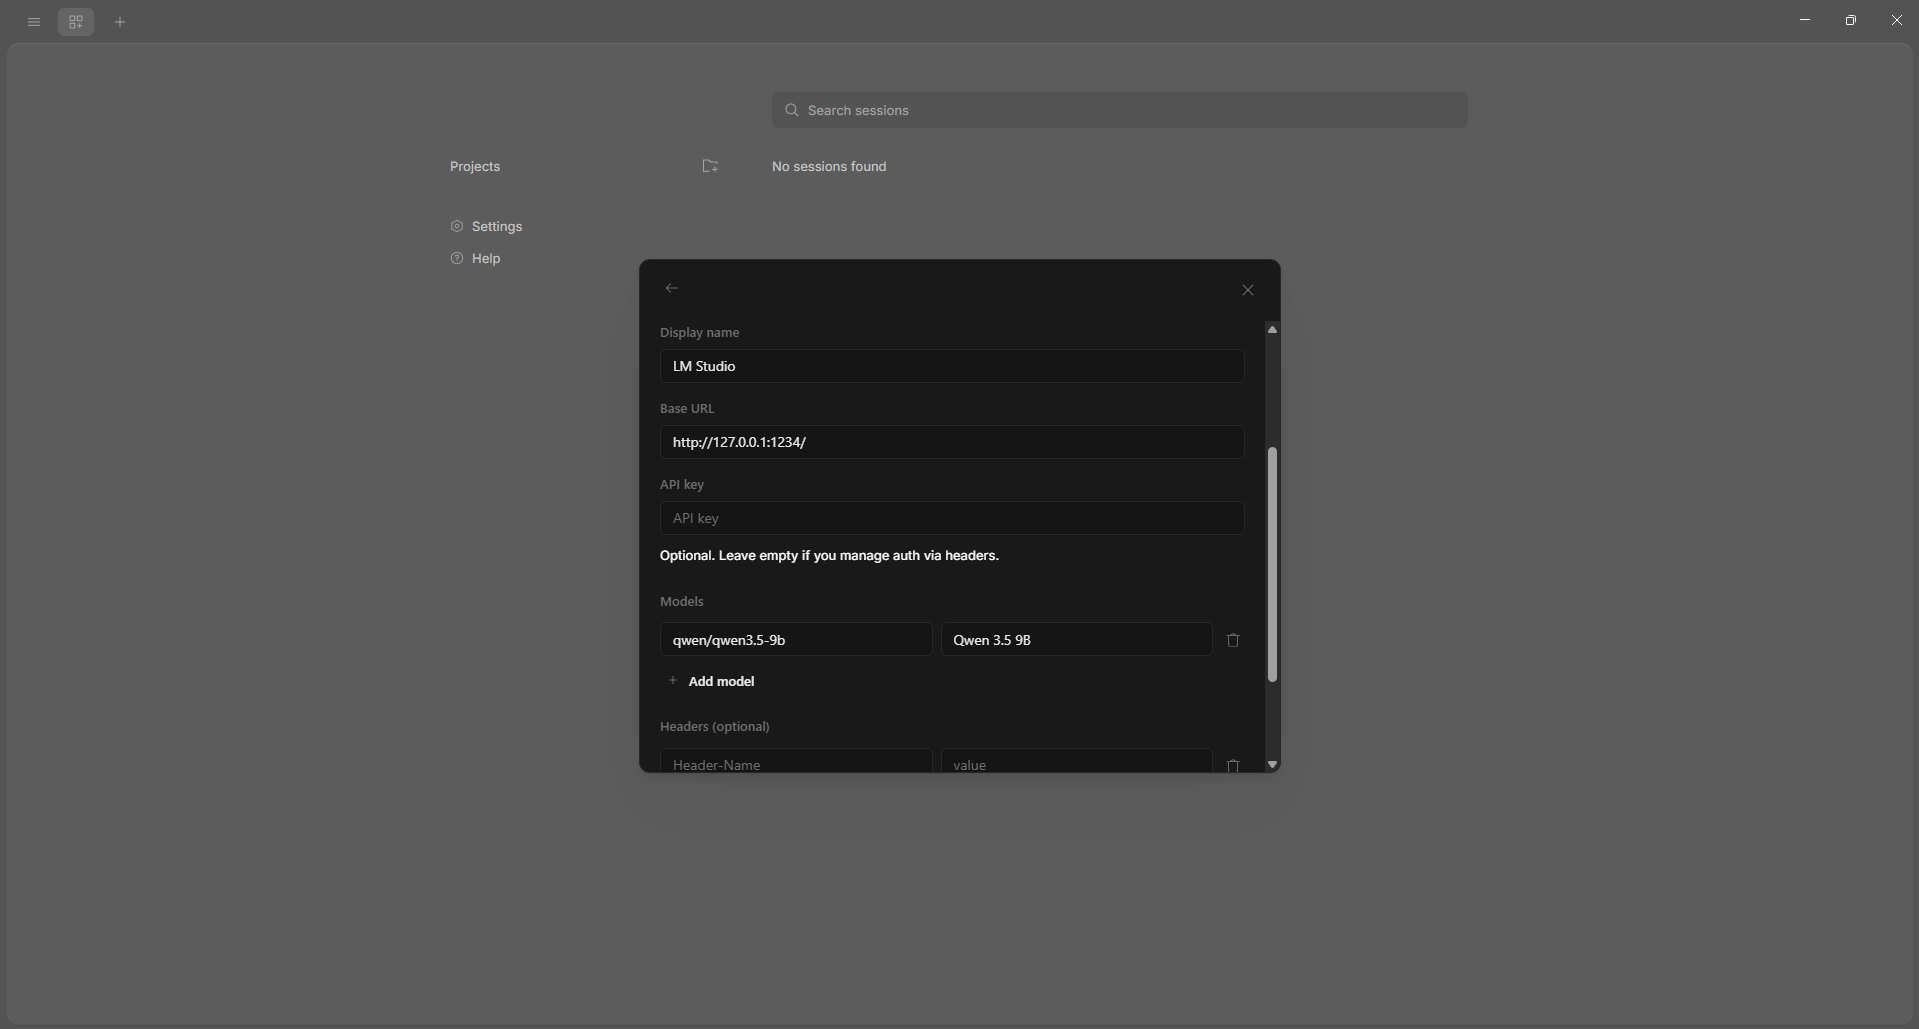The image size is (1919, 1029).
Task: Open the hamburger menu icon
Action: point(34,22)
